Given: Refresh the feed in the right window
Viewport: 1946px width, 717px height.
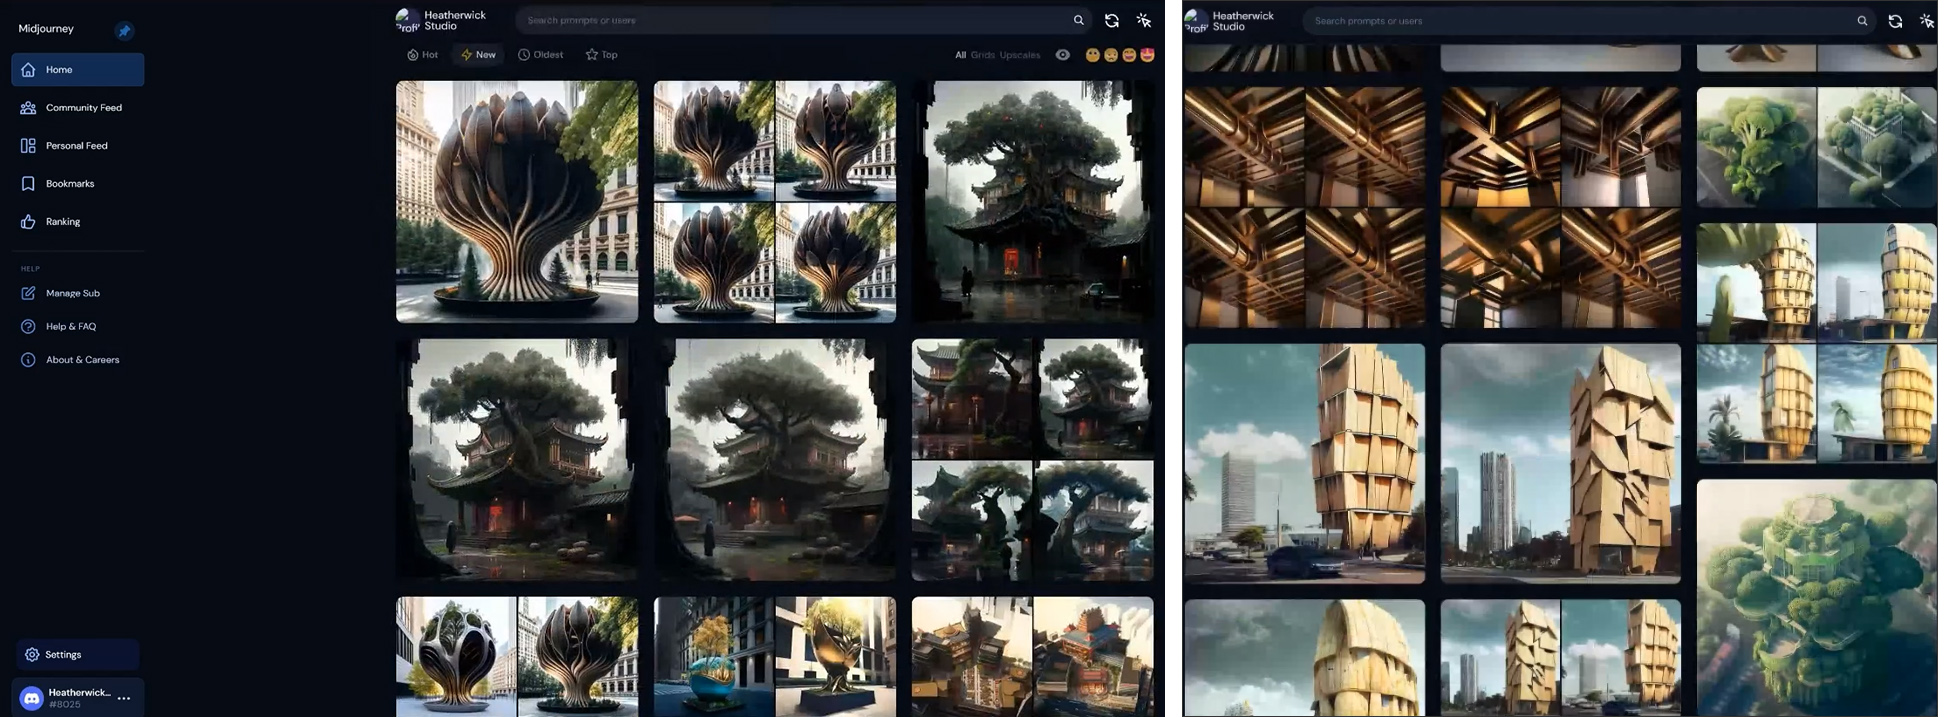Looking at the screenshot, I should 1895,20.
